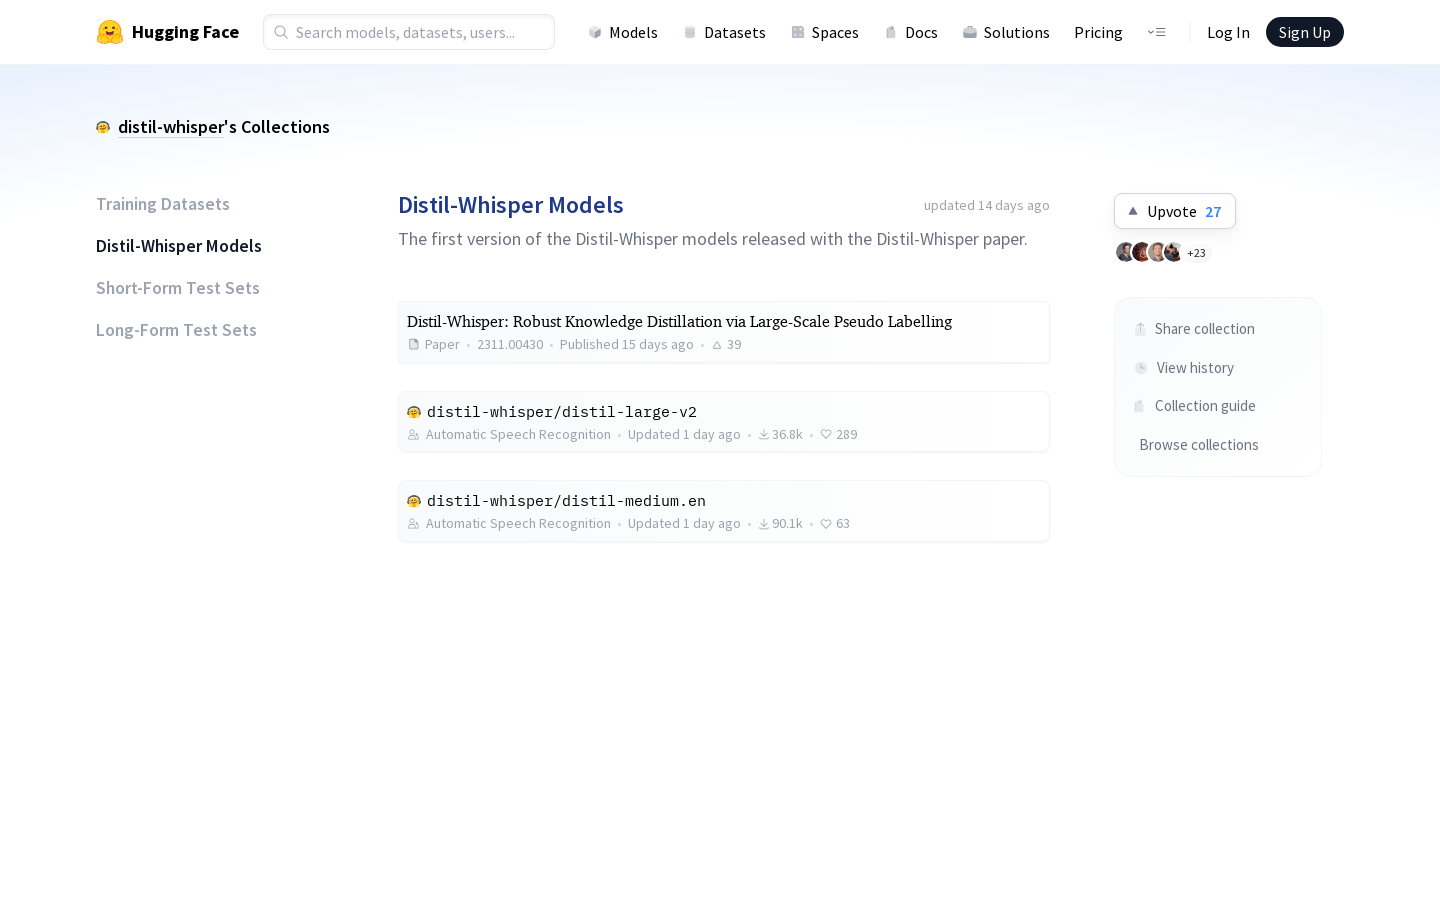Open View history
1440x900 pixels.
[1185, 368]
